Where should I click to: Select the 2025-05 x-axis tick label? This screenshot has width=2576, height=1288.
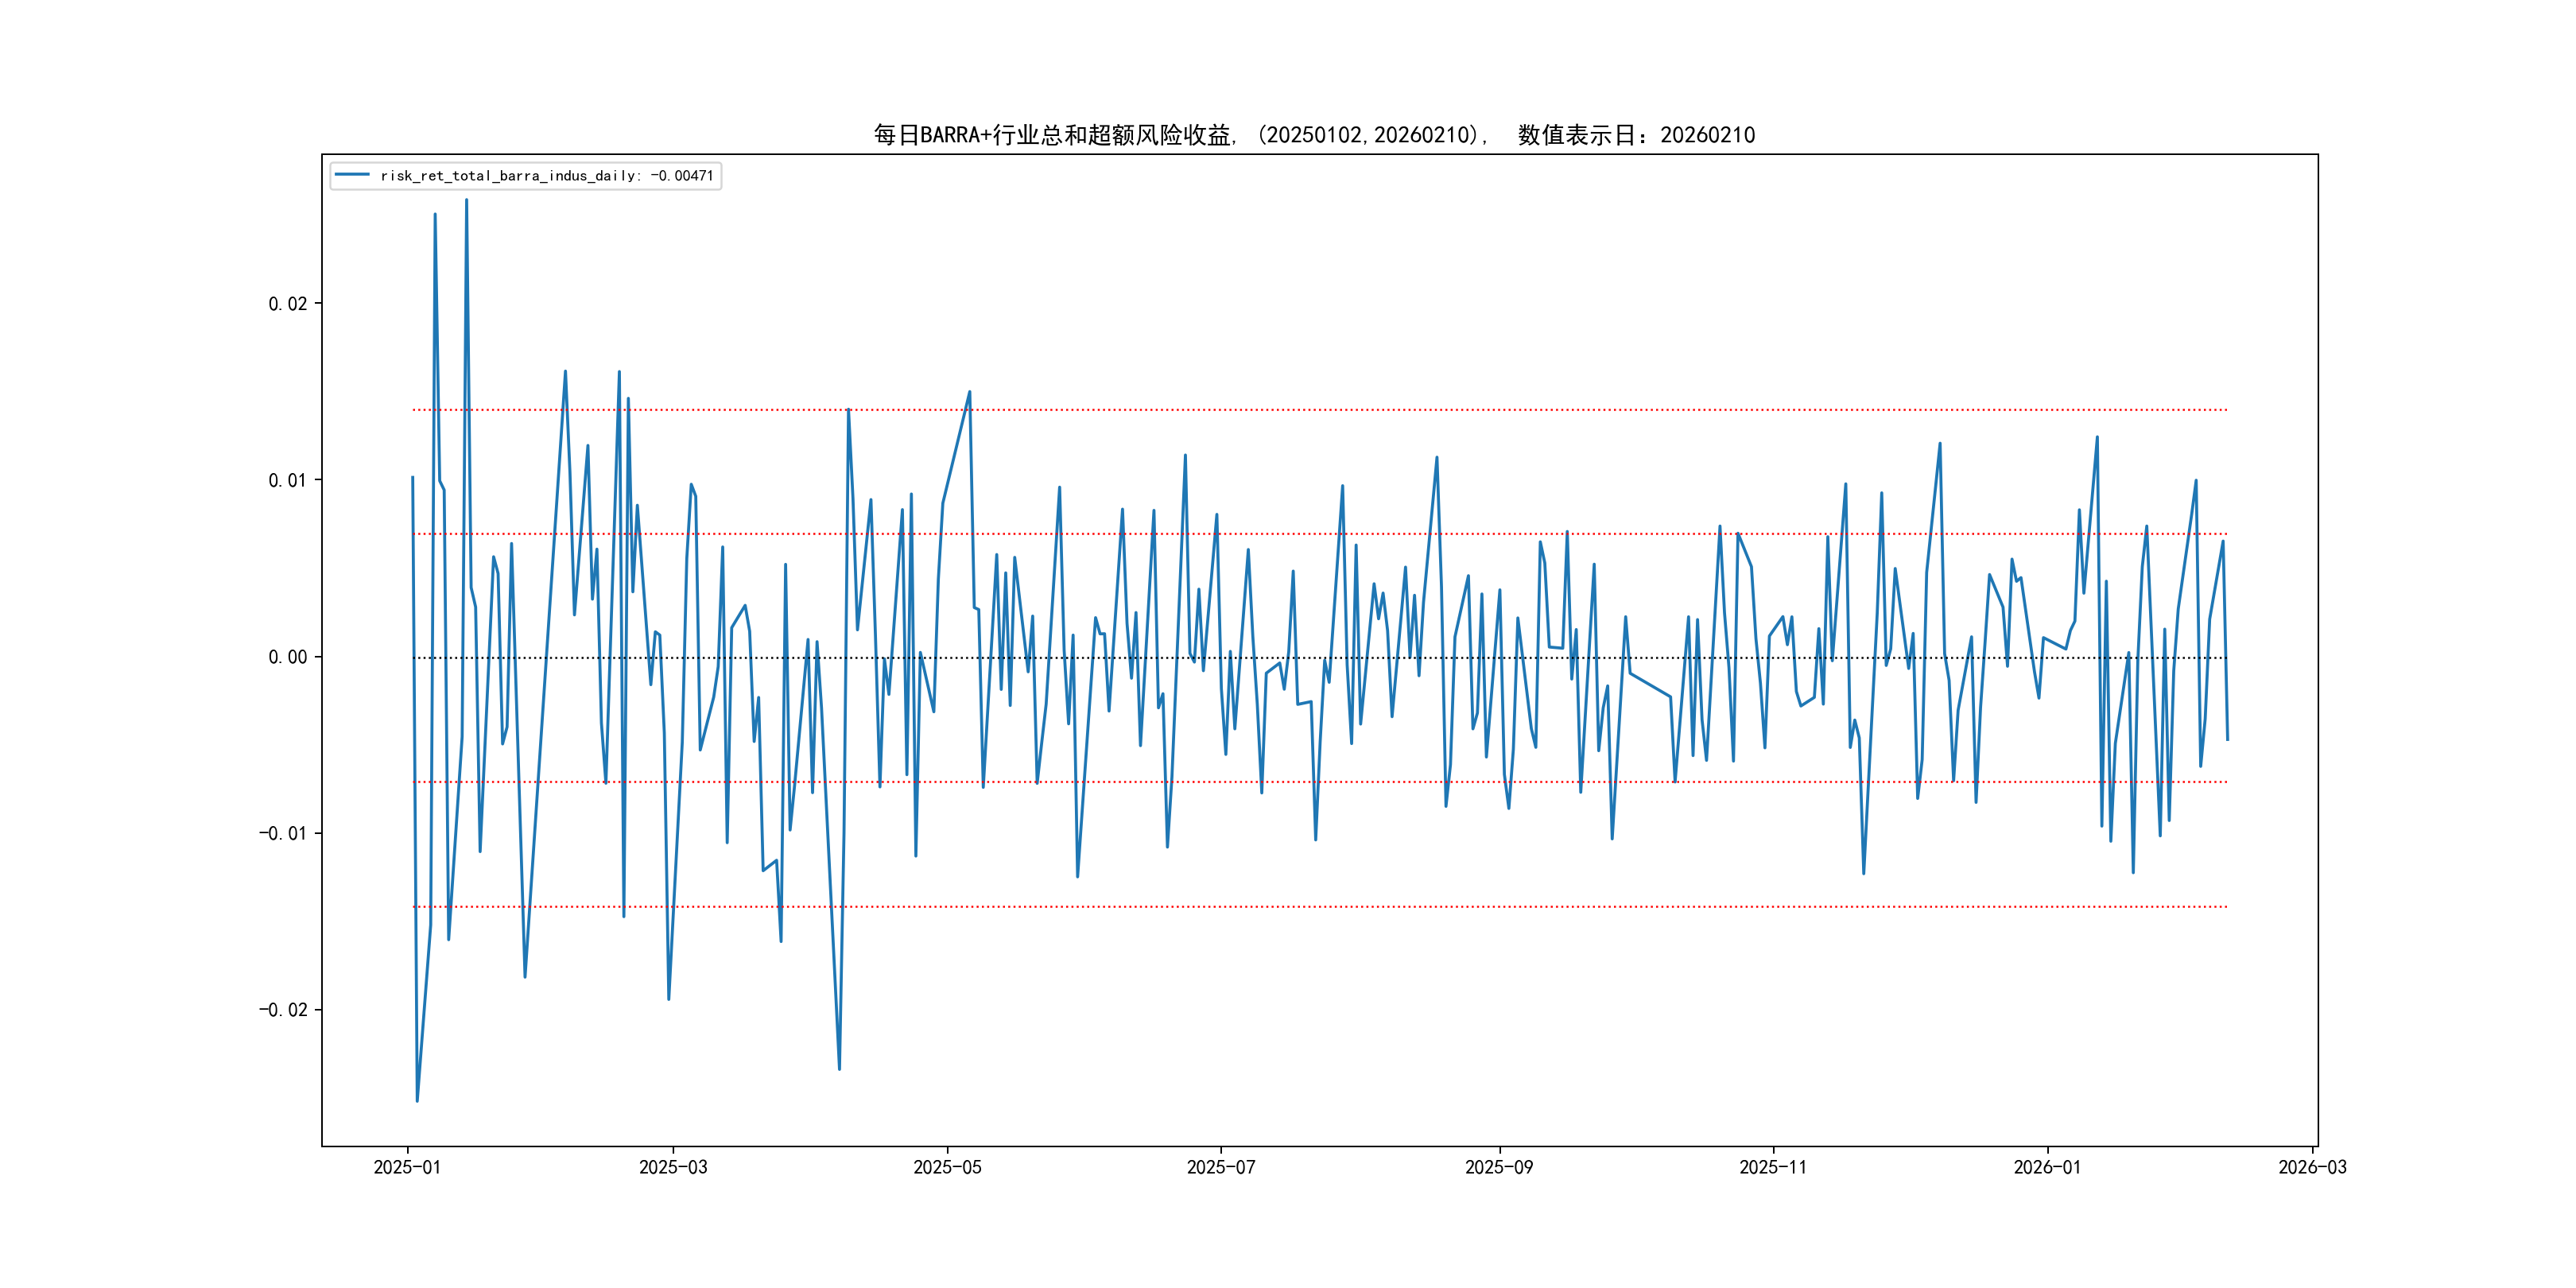(x=947, y=1167)
